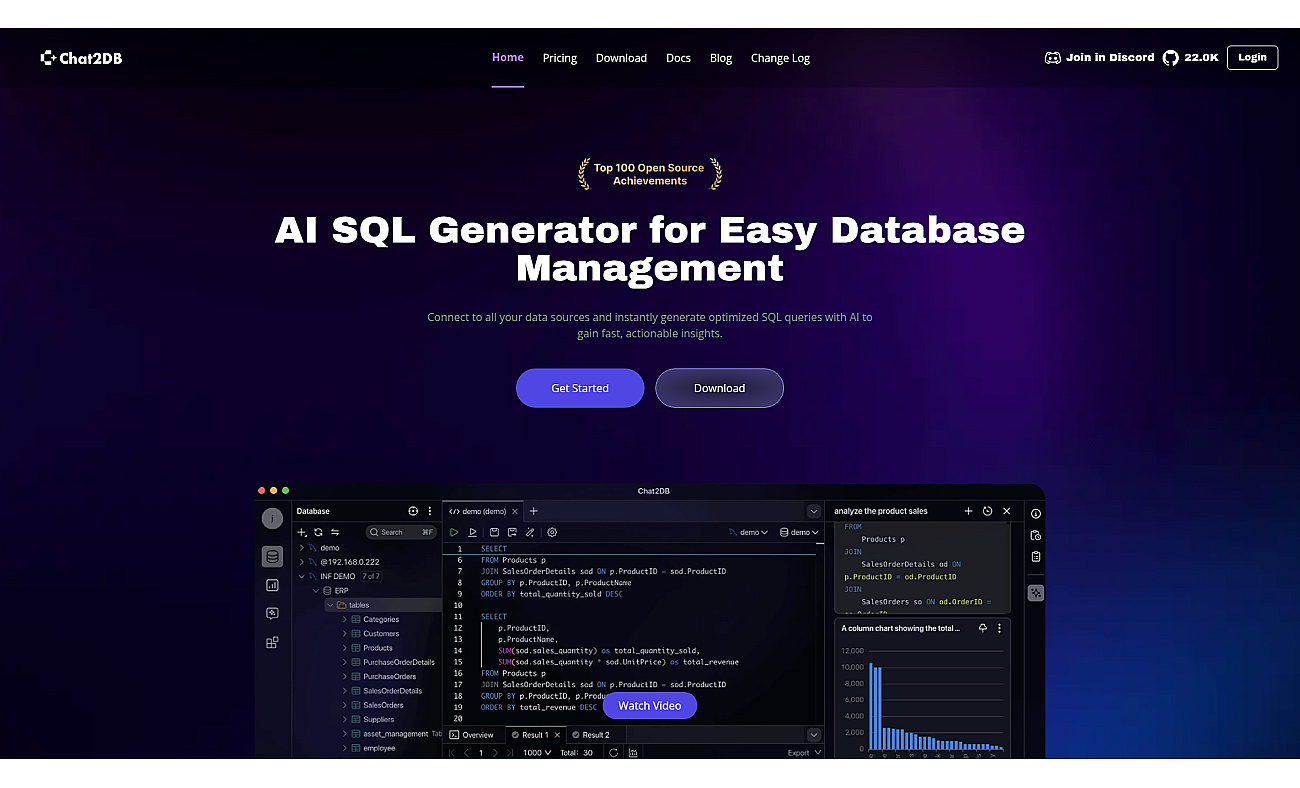The width and height of the screenshot is (1300, 788).
Task: Run the SQL with green play icon
Action: tap(454, 532)
